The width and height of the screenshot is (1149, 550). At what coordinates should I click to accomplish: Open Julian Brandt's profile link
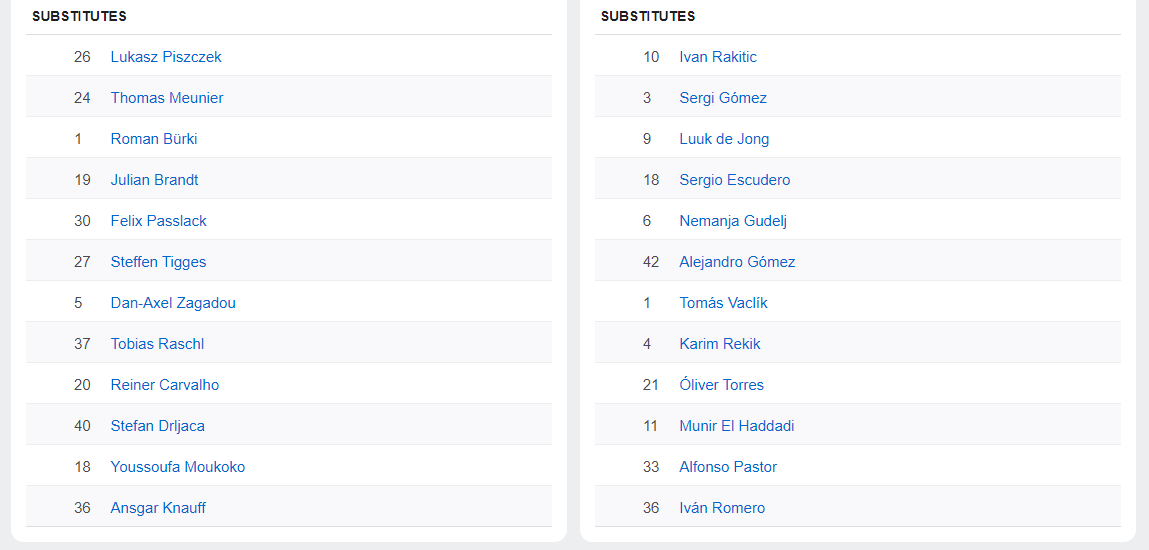pyautogui.click(x=154, y=180)
